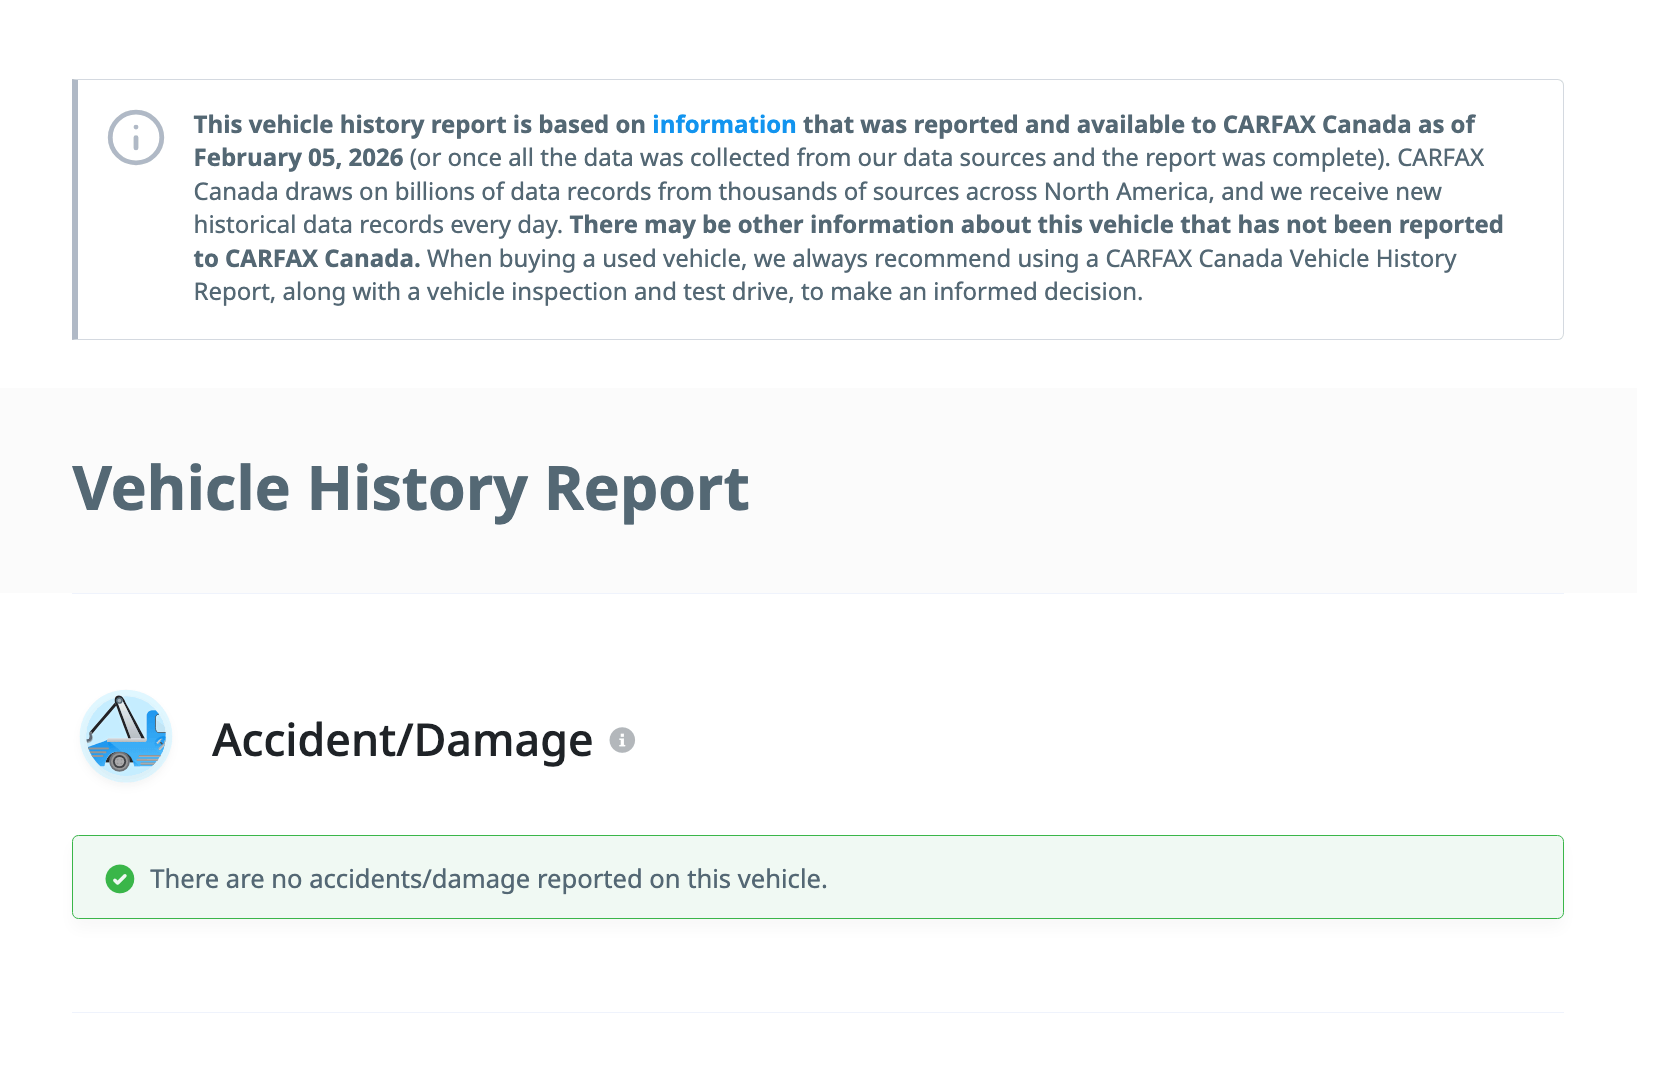
Task: Click the "February 05, 2026" date text
Action: click(298, 158)
